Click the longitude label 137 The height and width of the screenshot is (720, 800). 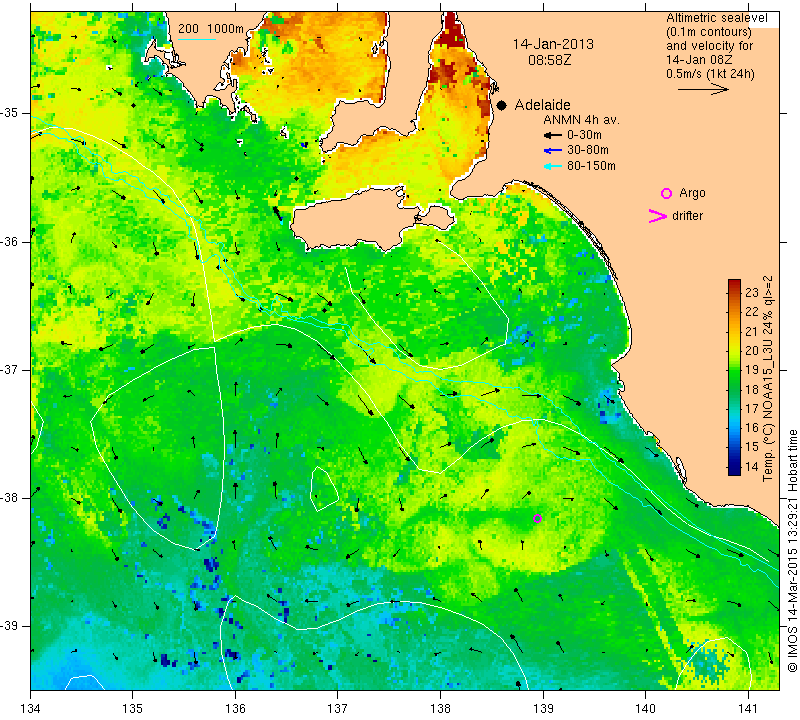338,708
